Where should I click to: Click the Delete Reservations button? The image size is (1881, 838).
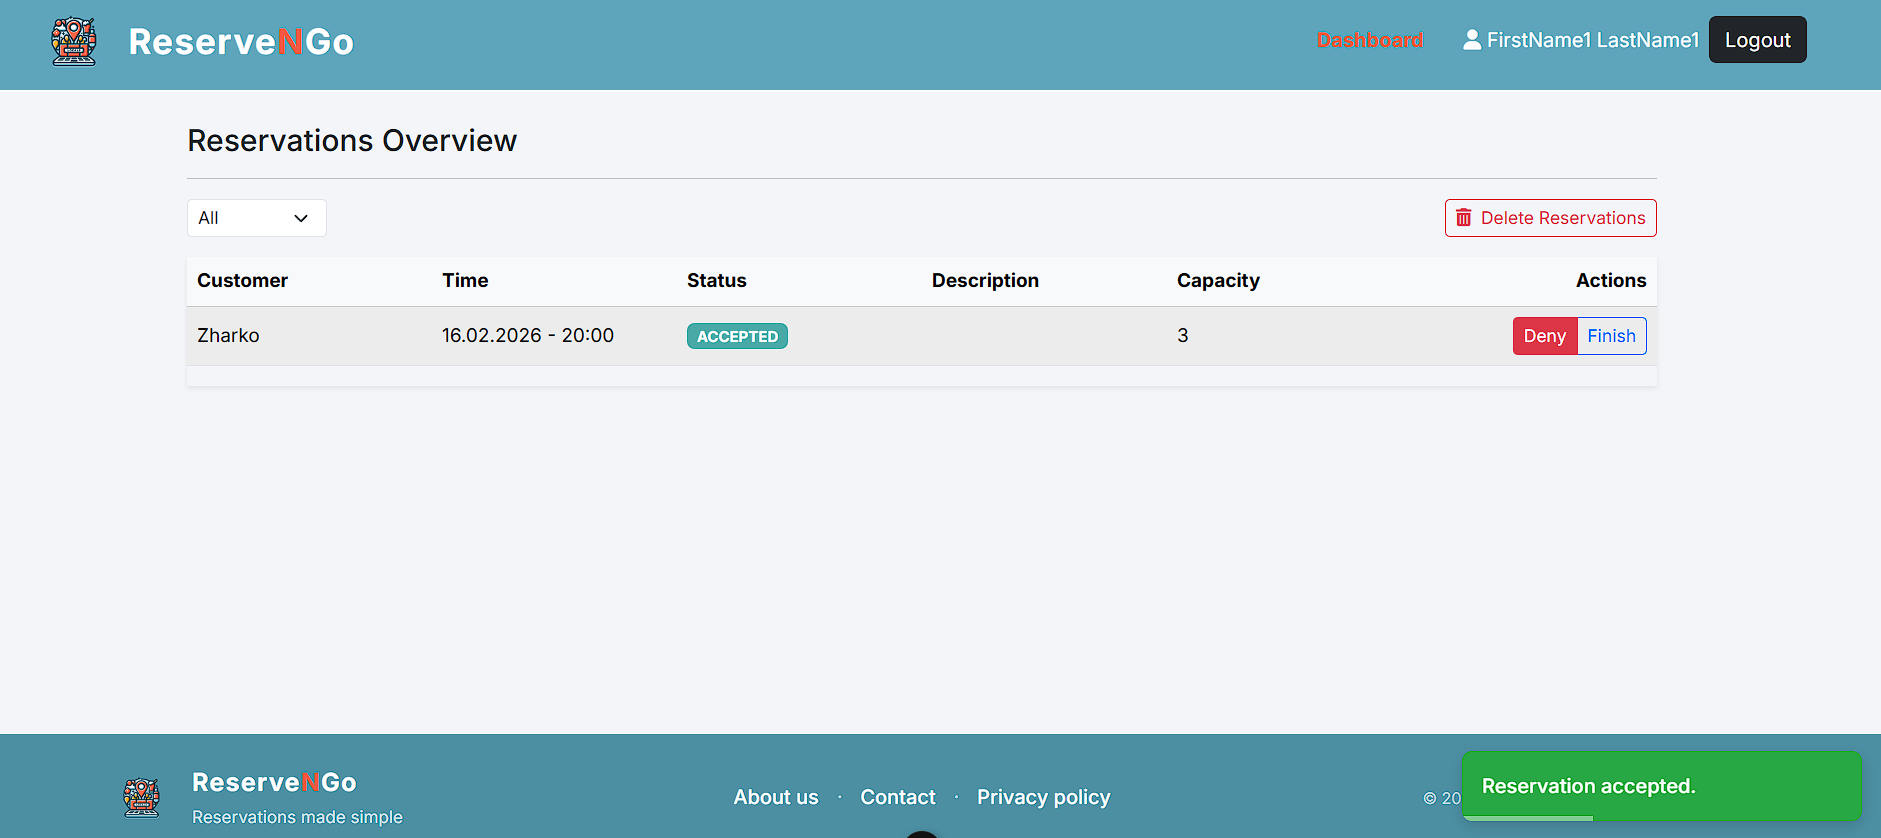coord(1550,218)
